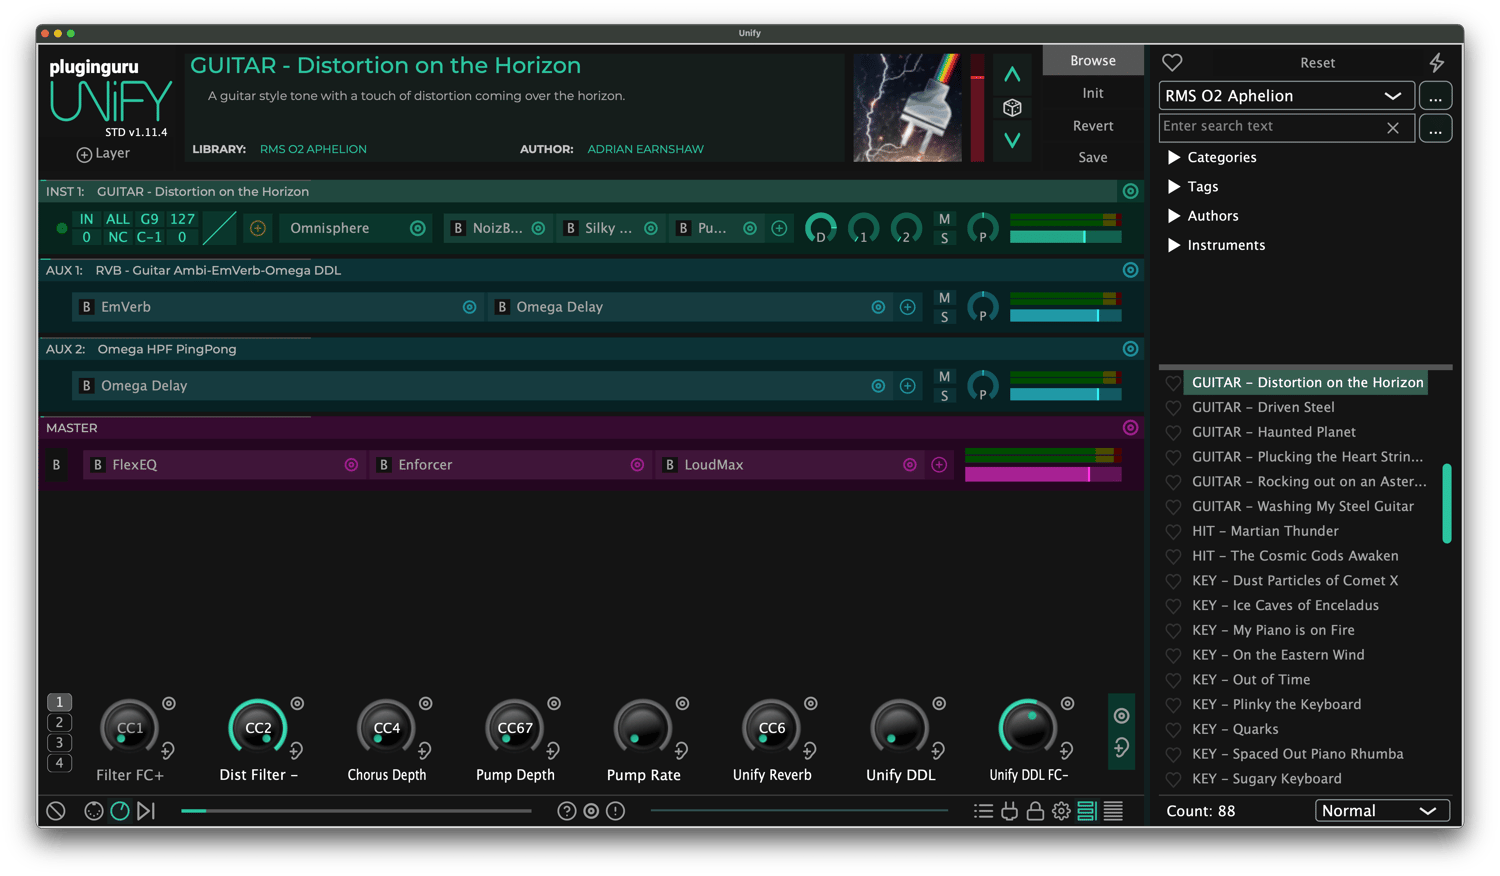Favorite the GUITAR – Driven Steel patch heart
The width and height of the screenshot is (1500, 876).
click(x=1173, y=408)
